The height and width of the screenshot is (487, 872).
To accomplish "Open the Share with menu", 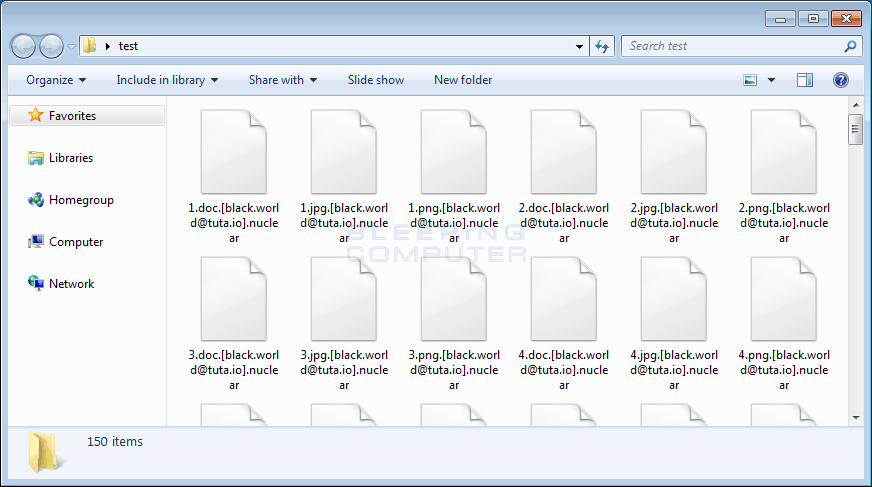I will click(283, 80).
